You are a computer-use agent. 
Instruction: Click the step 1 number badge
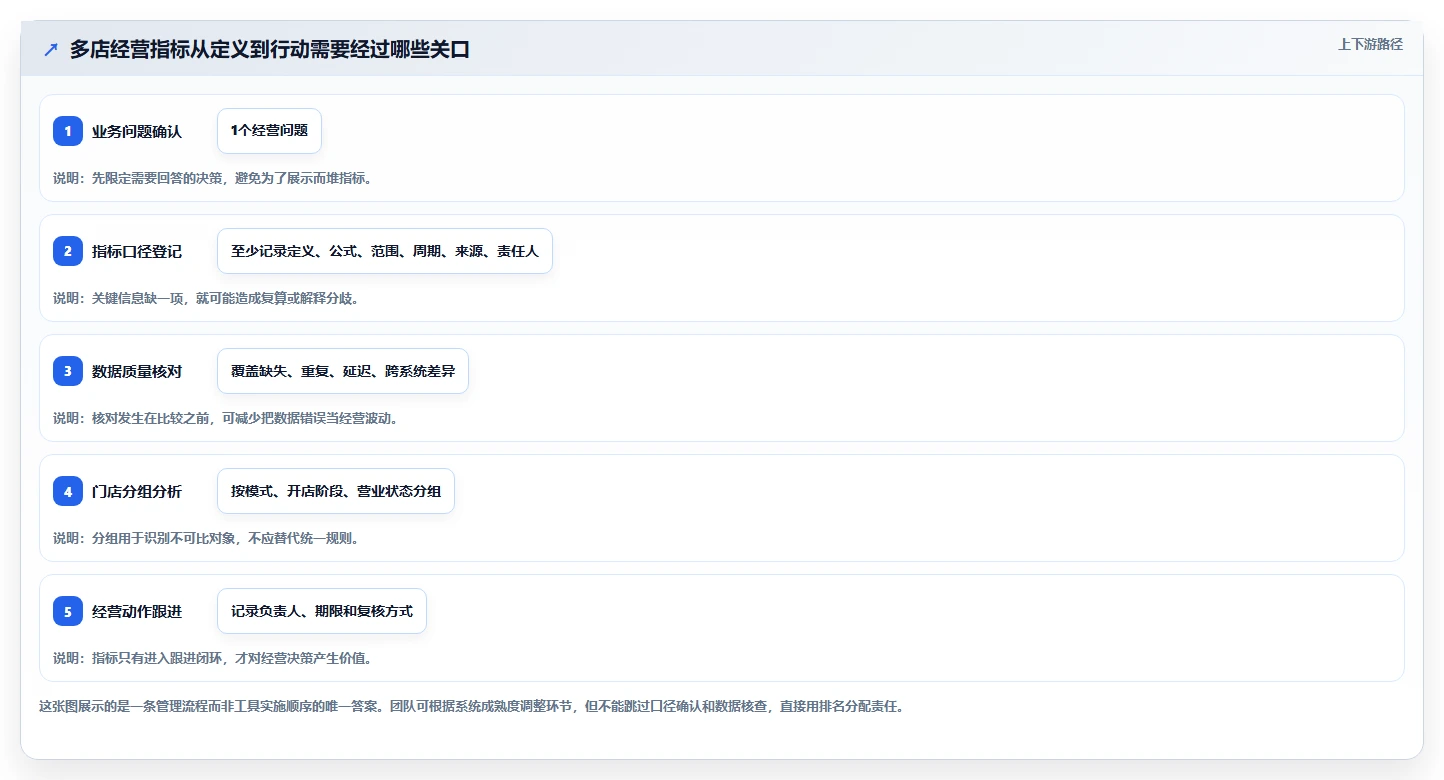tap(68, 131)
